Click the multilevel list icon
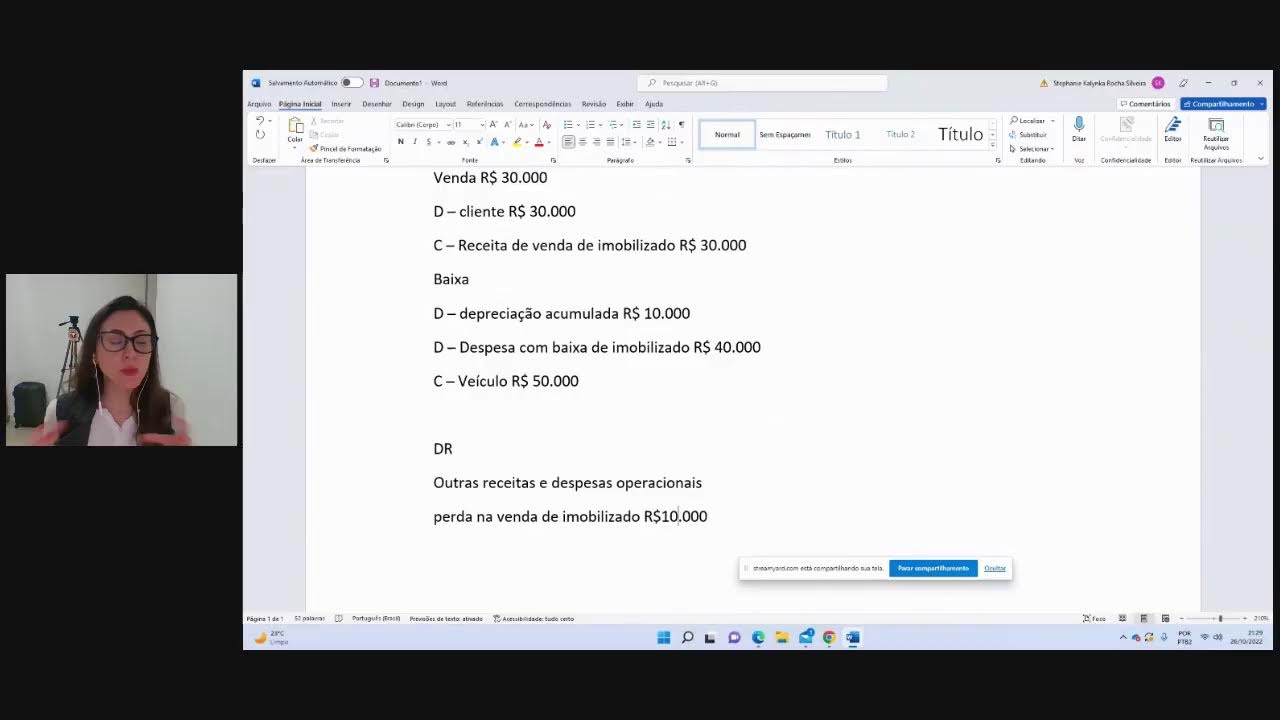This screenshot has height=720, width=1280. [612, 124]
